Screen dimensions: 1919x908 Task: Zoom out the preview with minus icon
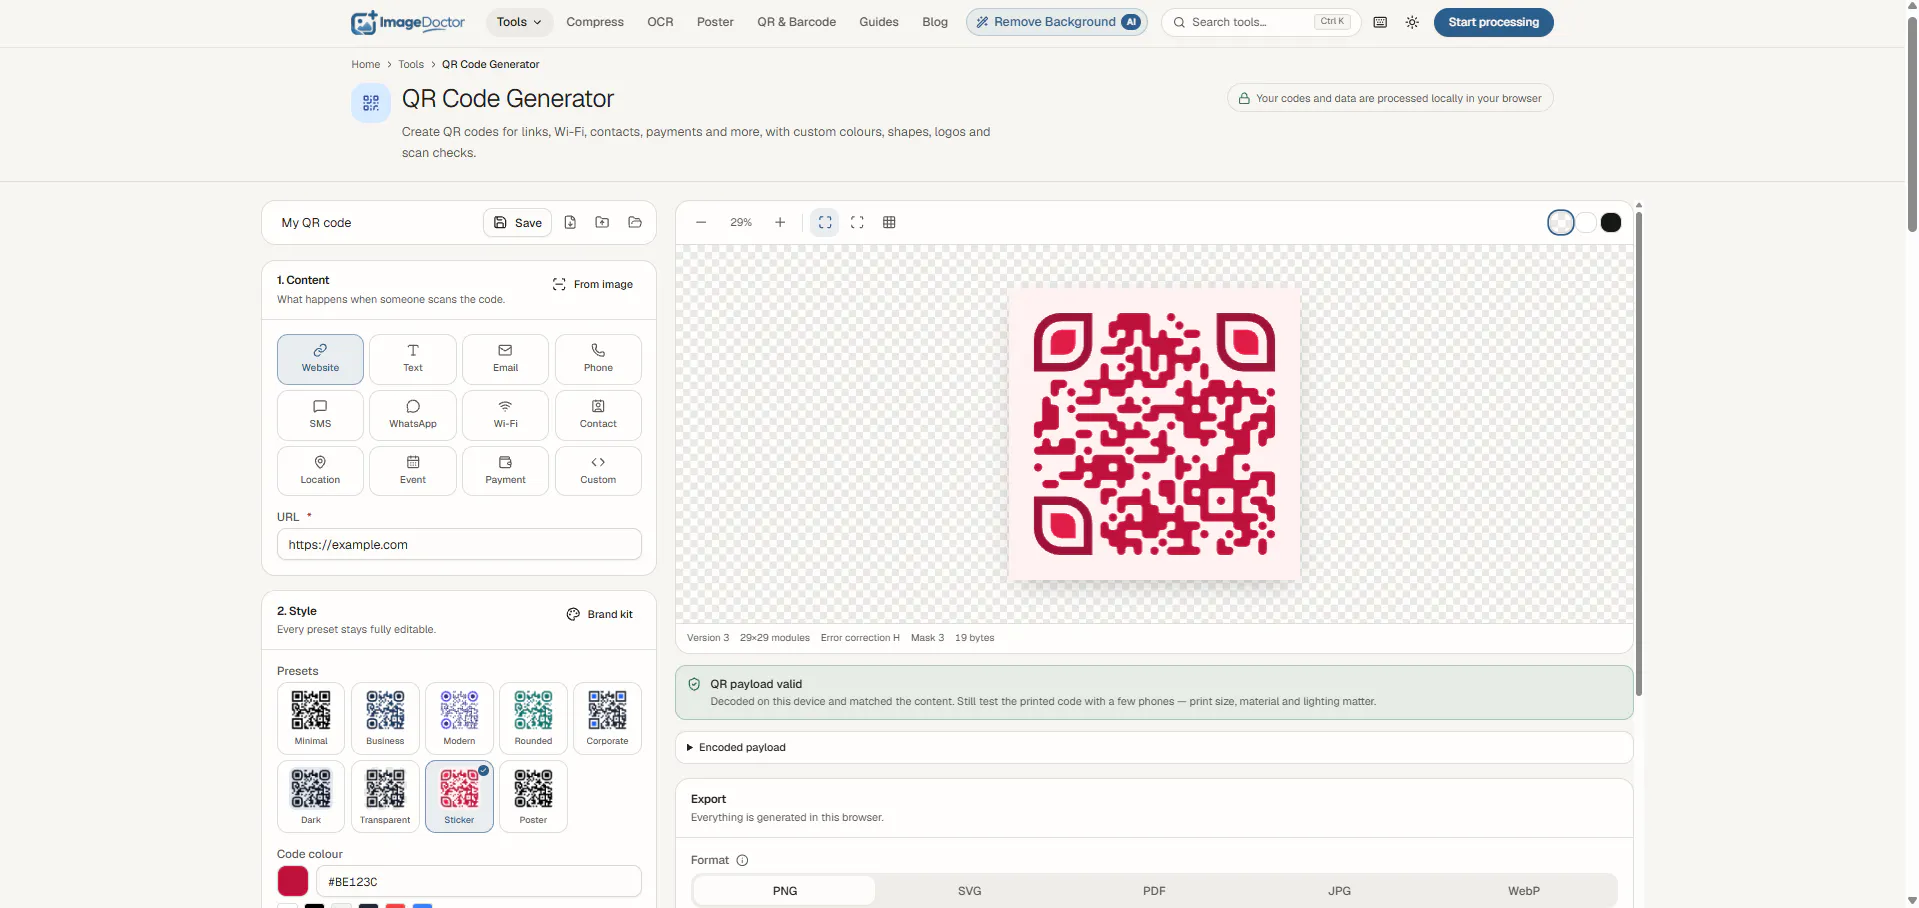coord(701,222)
